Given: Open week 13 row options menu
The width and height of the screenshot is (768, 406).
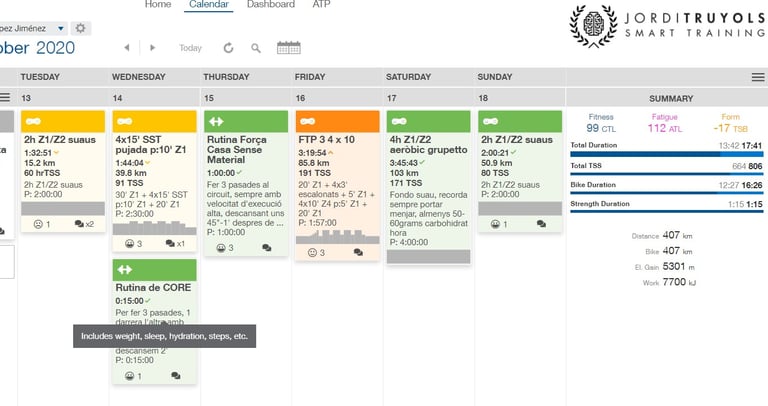Looking at the screenshot, I should click(x=5, y=97).
